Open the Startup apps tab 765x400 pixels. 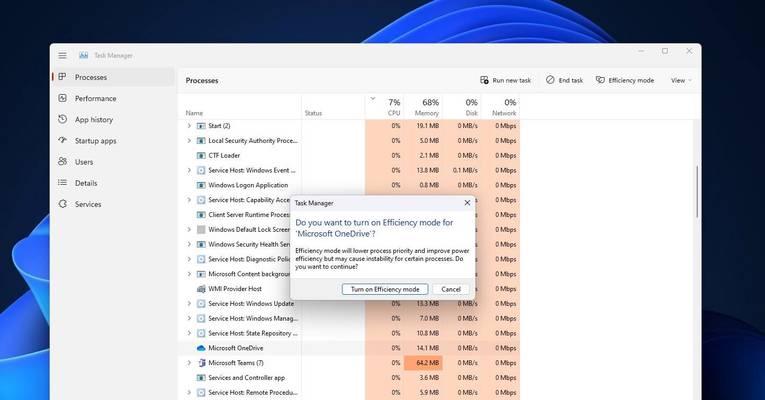[x=113, y=140]
